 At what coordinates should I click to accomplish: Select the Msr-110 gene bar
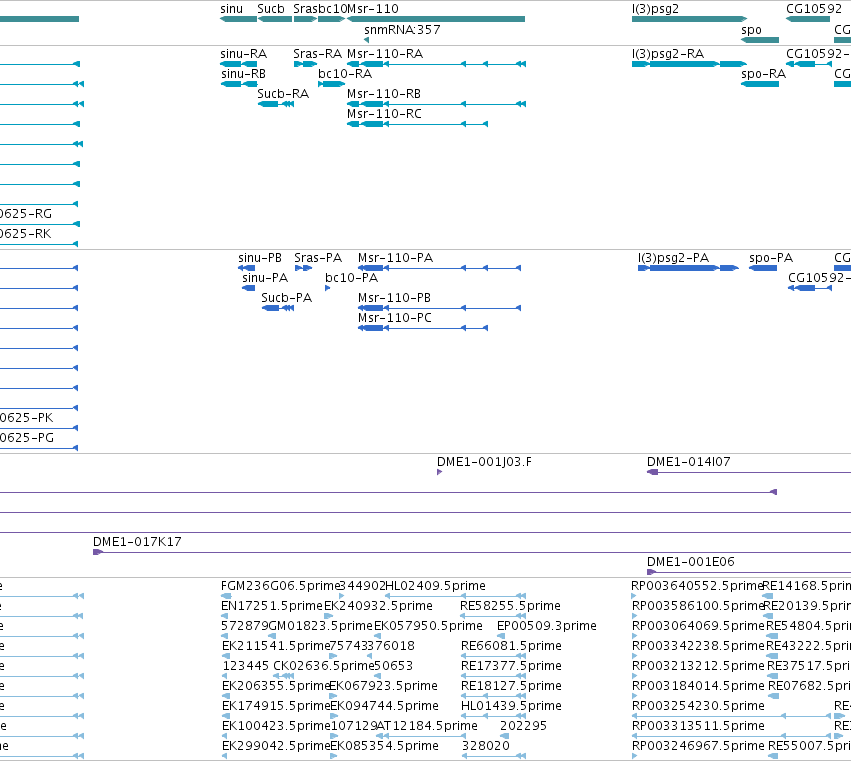[x=436, y=19]
